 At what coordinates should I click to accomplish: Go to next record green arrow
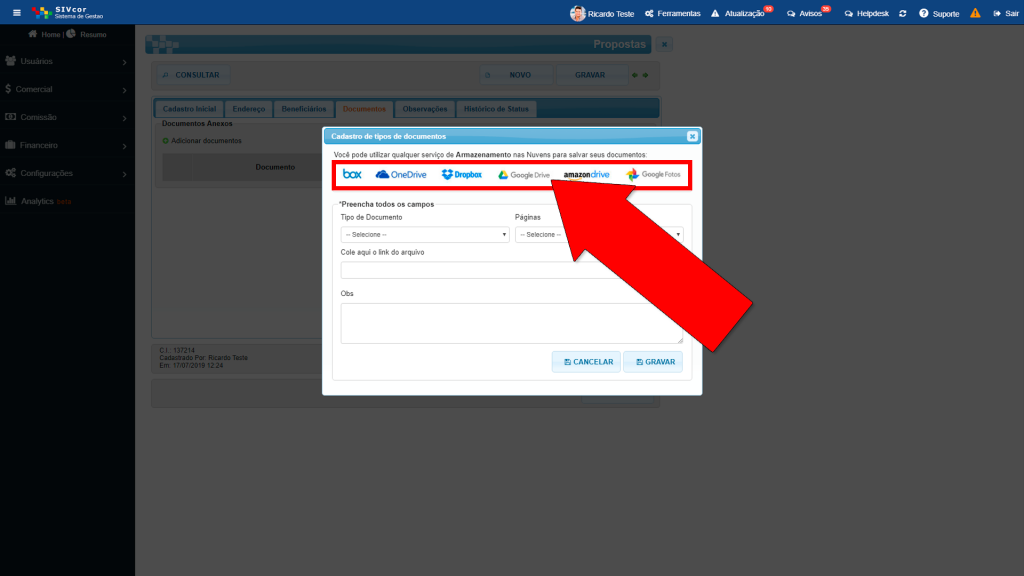click(x=645, y=75)
